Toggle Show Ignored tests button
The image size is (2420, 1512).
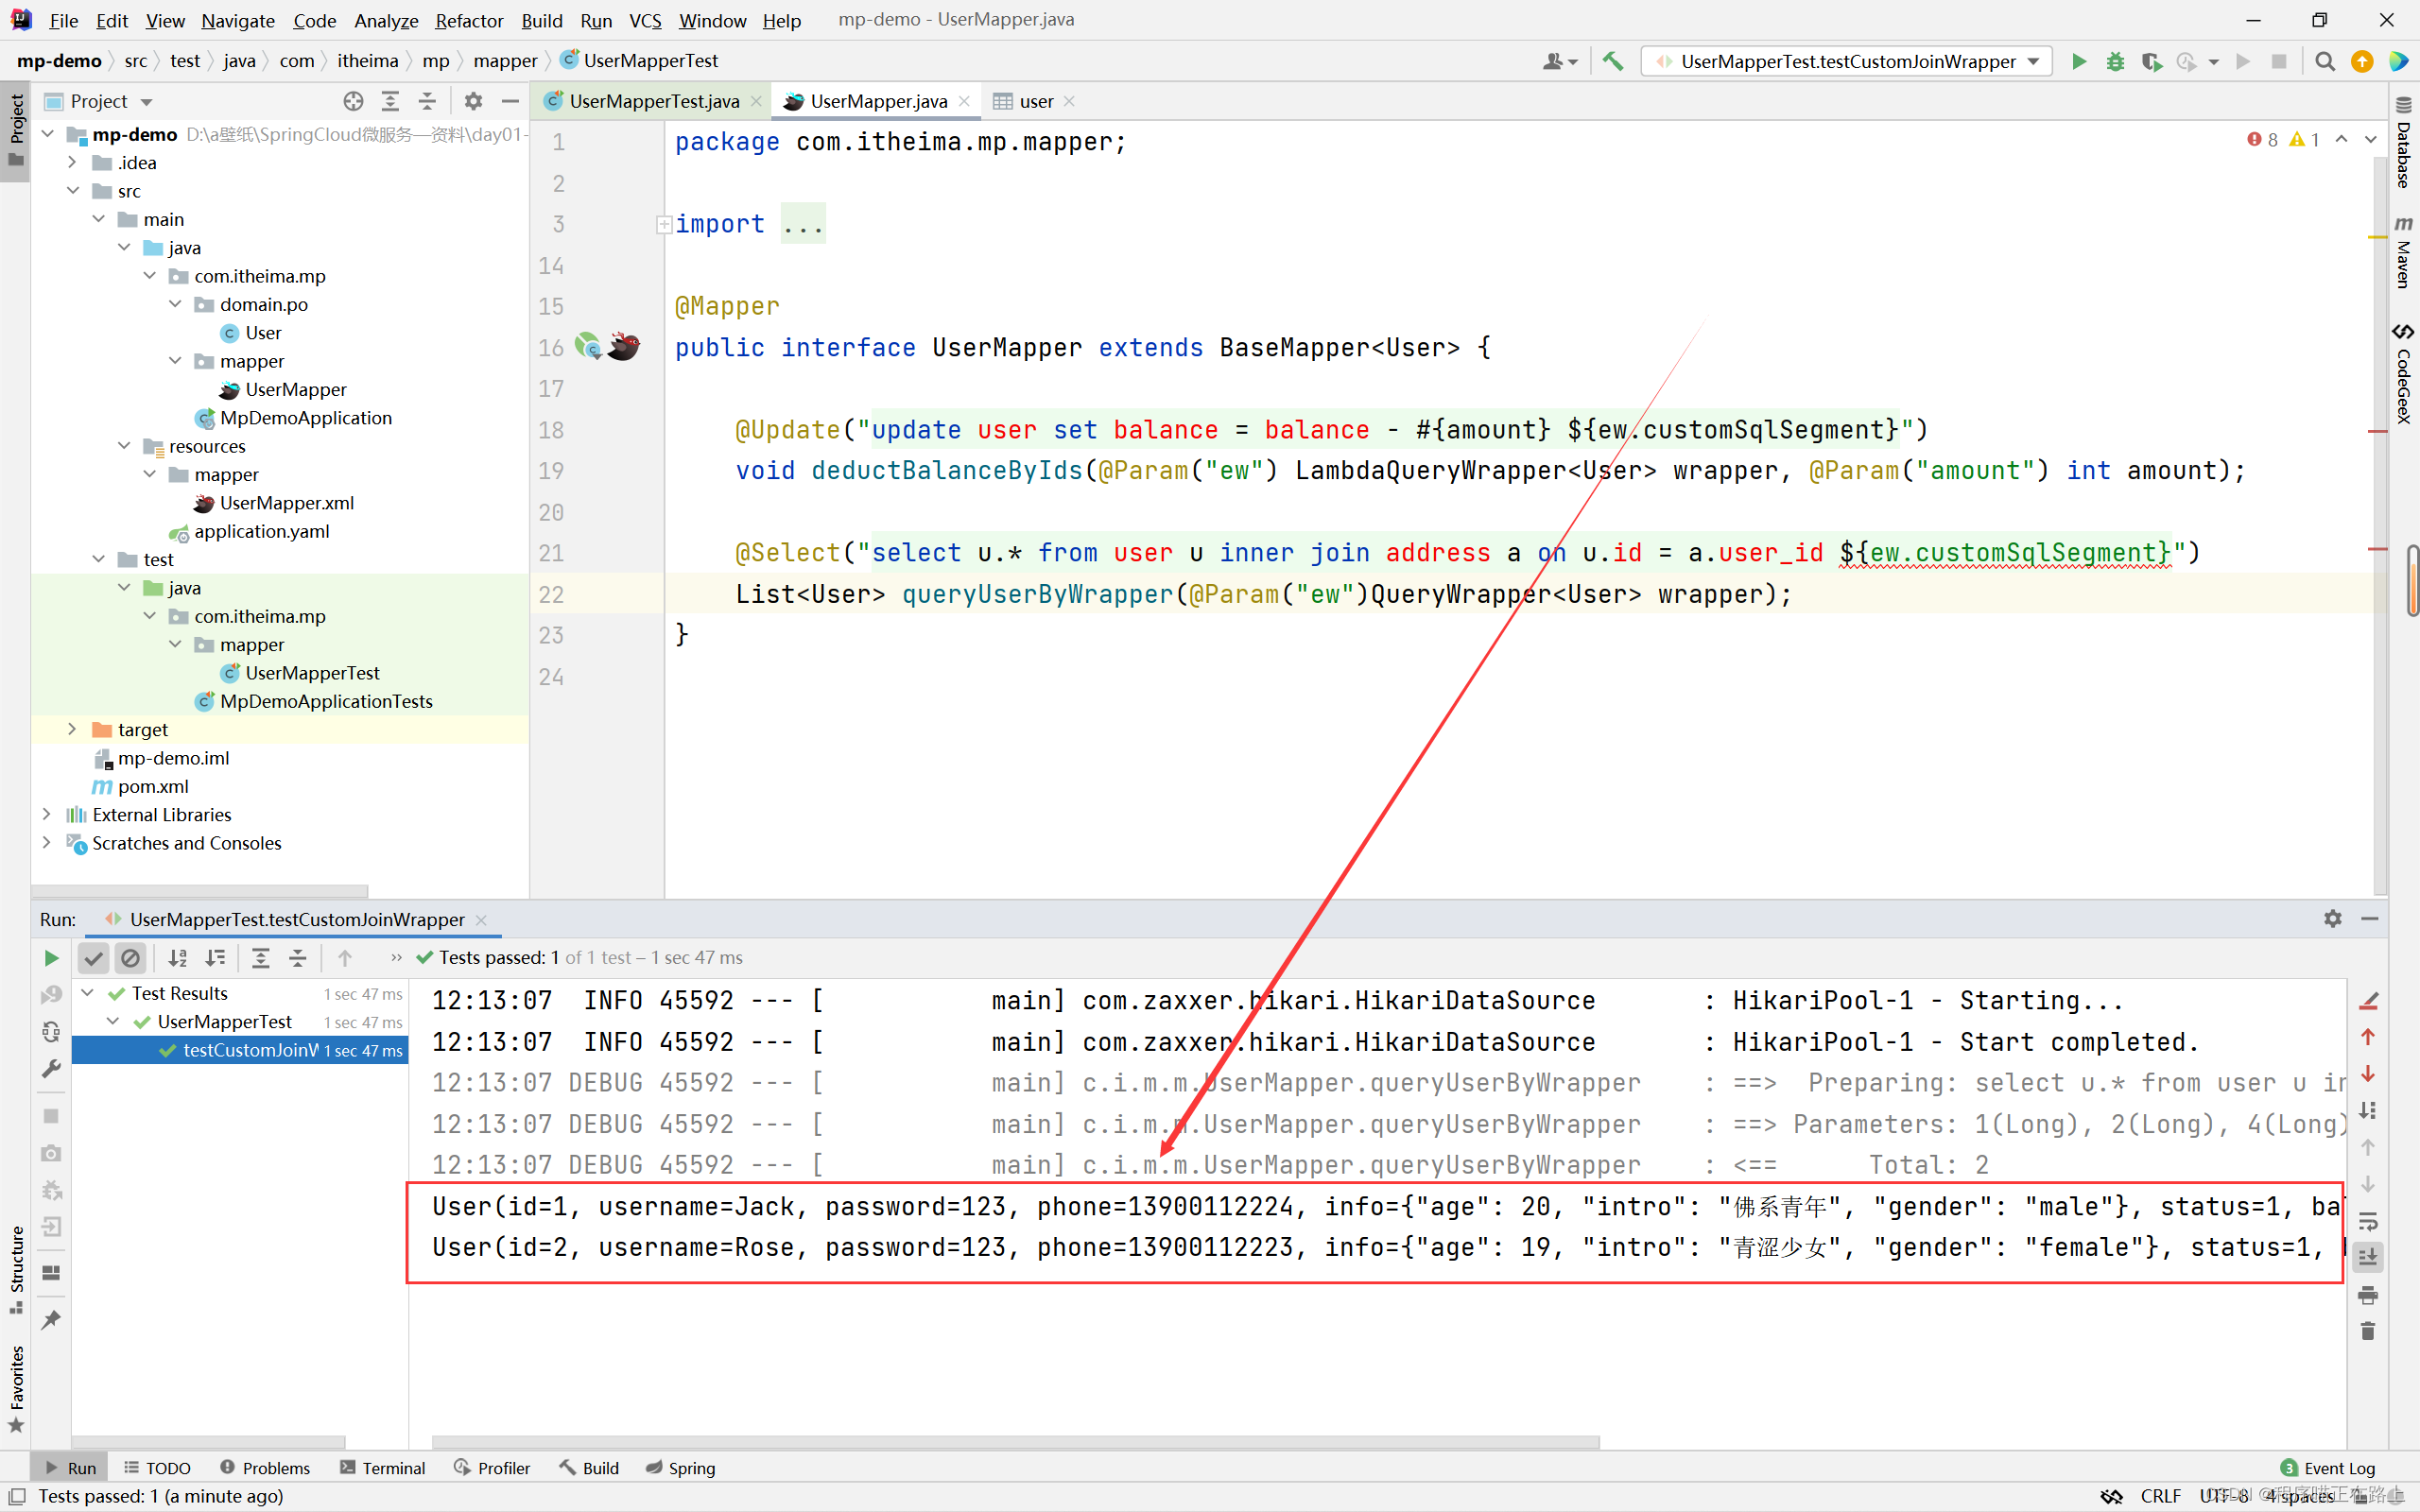(x=130, y=958)
